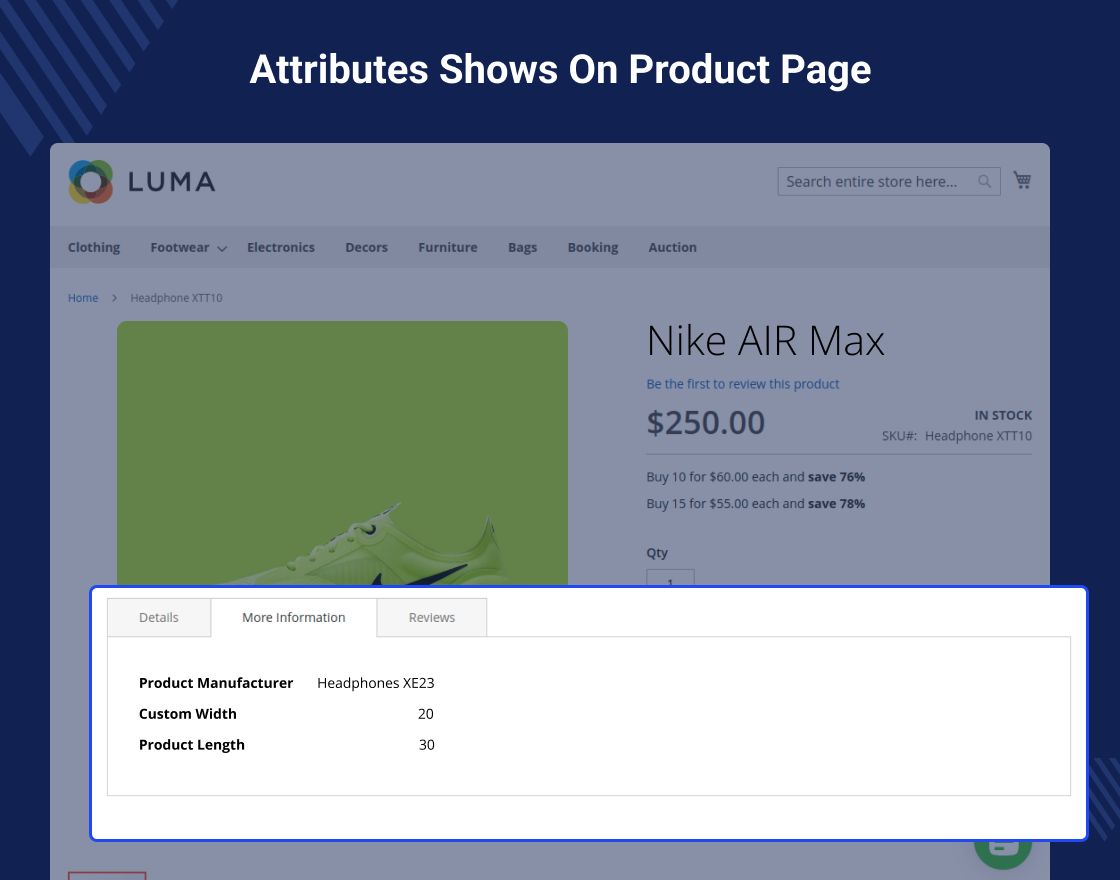Click the Product Manufacturer label
Screen dimensions: 1120x880
216,683
